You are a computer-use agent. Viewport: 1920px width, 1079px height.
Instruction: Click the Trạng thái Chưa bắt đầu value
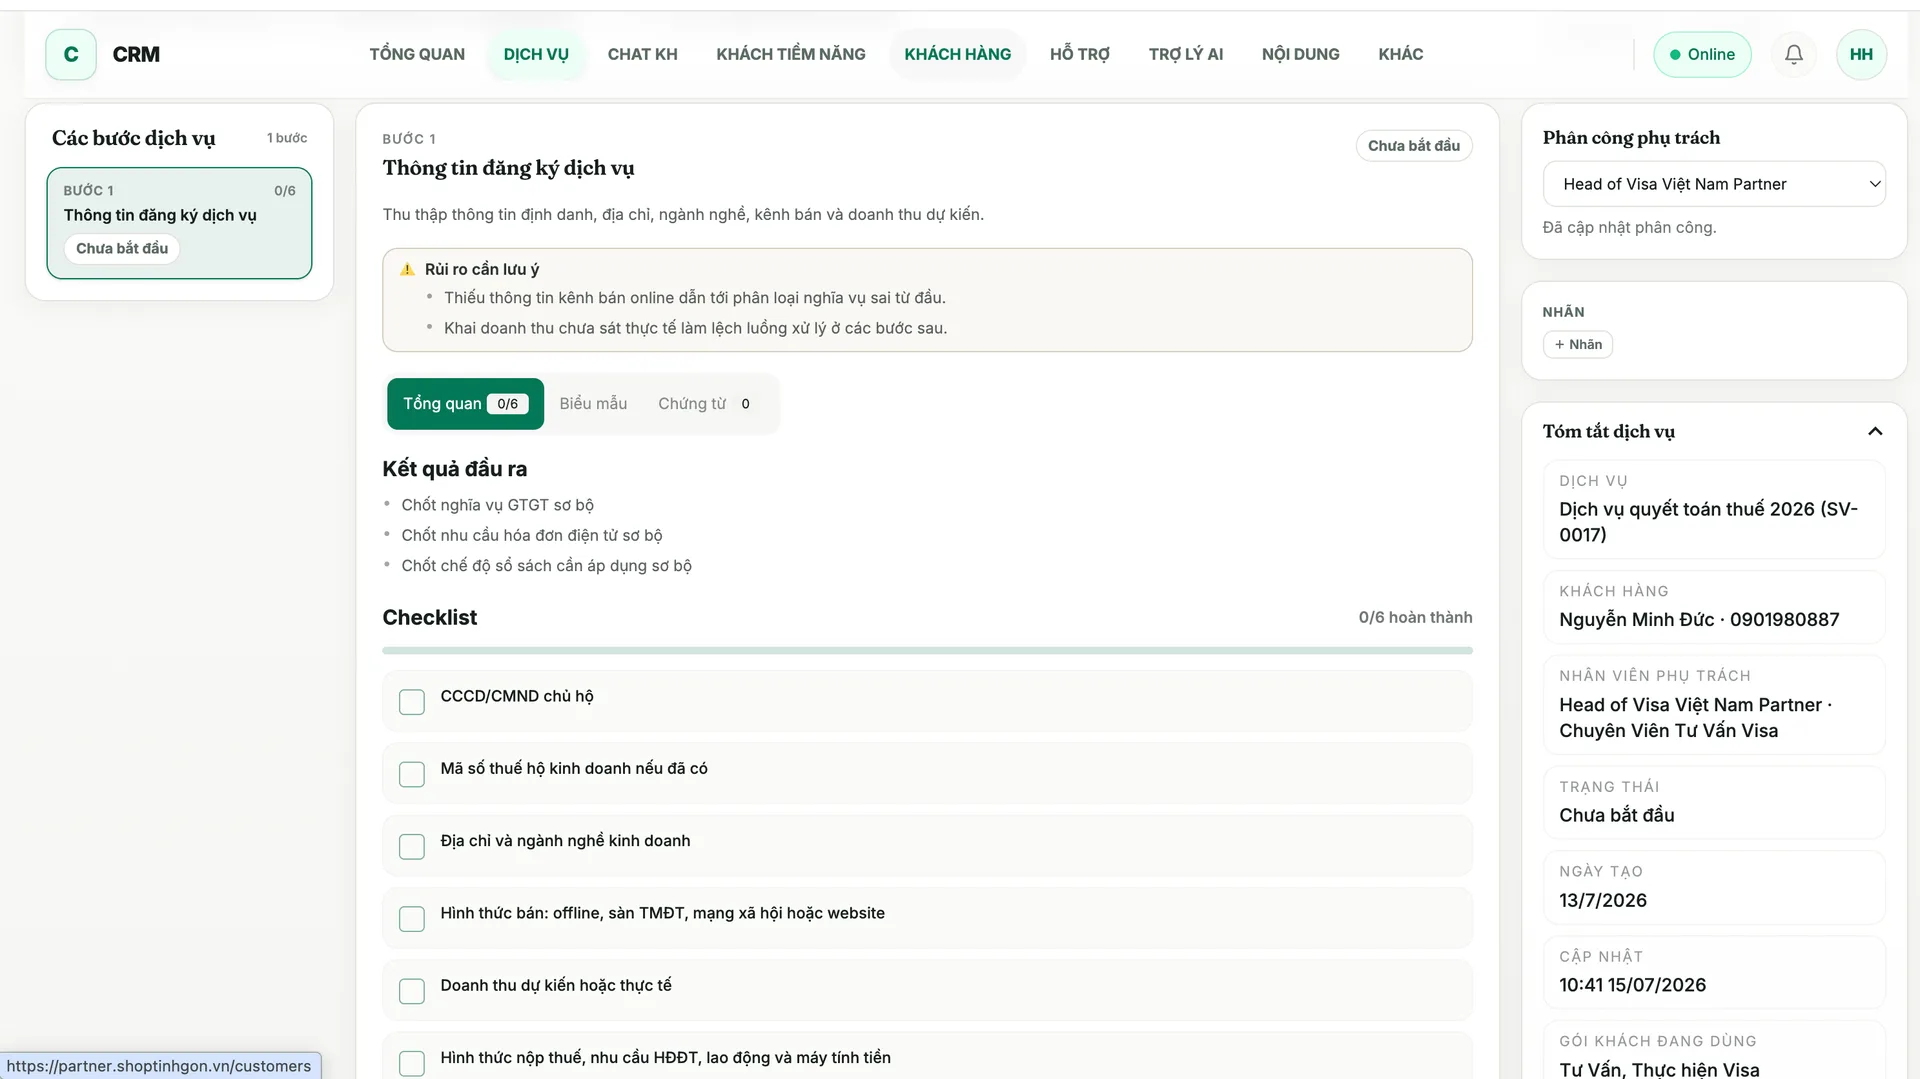(1616, 815)
